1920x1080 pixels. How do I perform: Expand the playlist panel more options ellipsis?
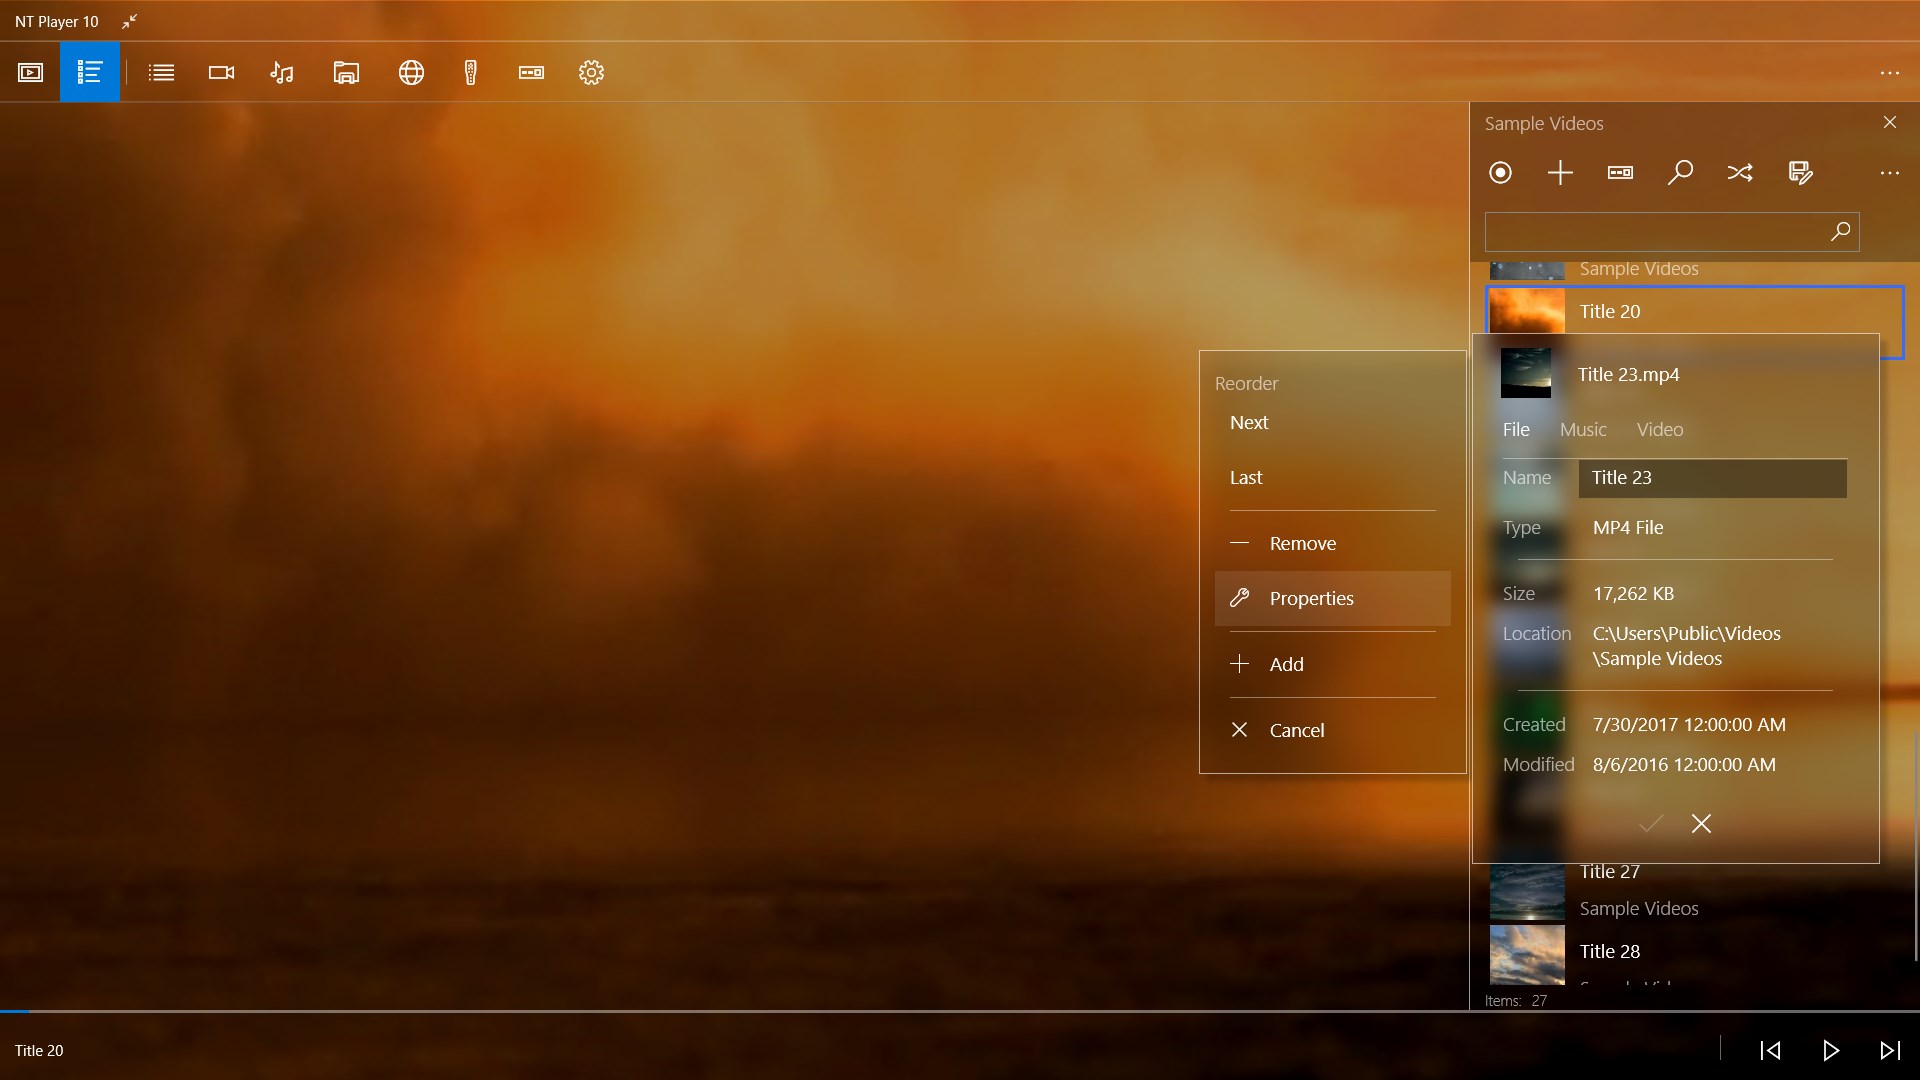click(x=1889, y=173)
